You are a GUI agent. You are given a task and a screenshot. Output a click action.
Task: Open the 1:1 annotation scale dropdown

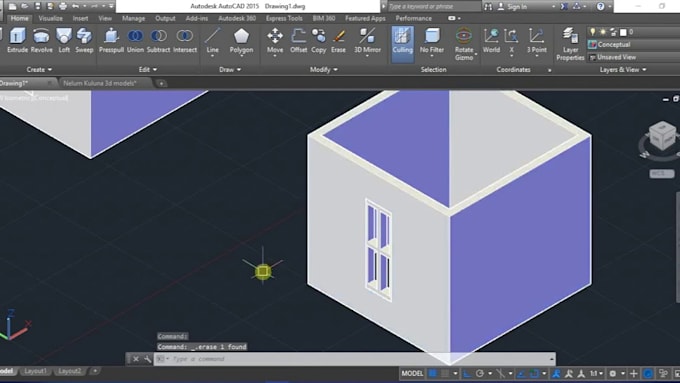coord(596,373)
